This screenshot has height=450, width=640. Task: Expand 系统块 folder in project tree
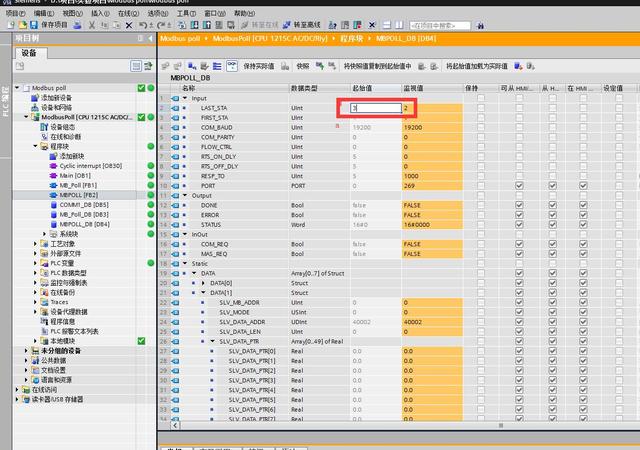click(x=44, y=234)
